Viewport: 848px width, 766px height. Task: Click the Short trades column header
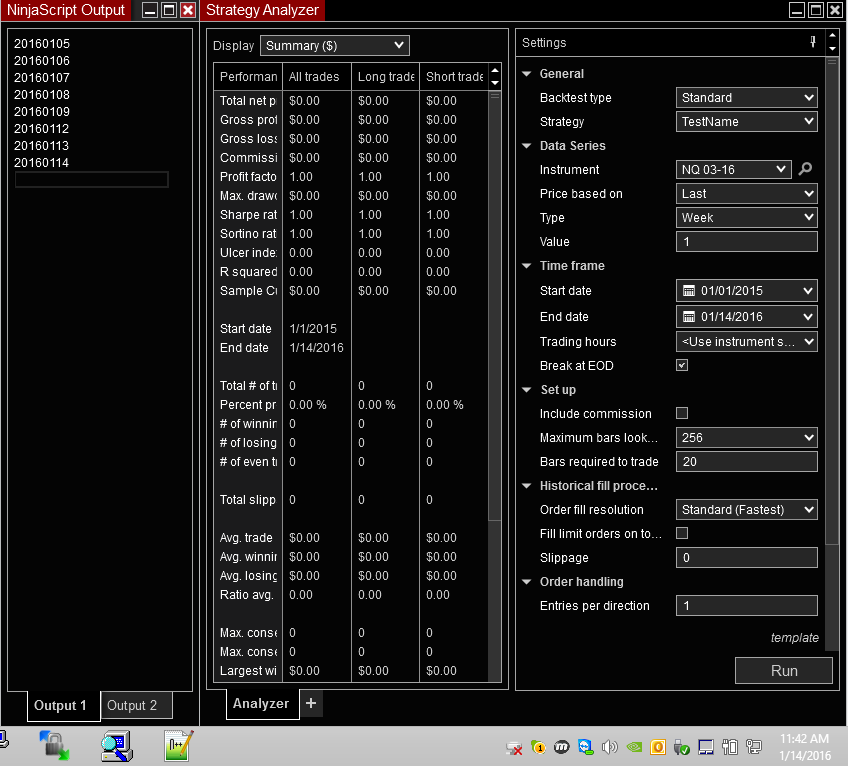(x=454, y=76)
